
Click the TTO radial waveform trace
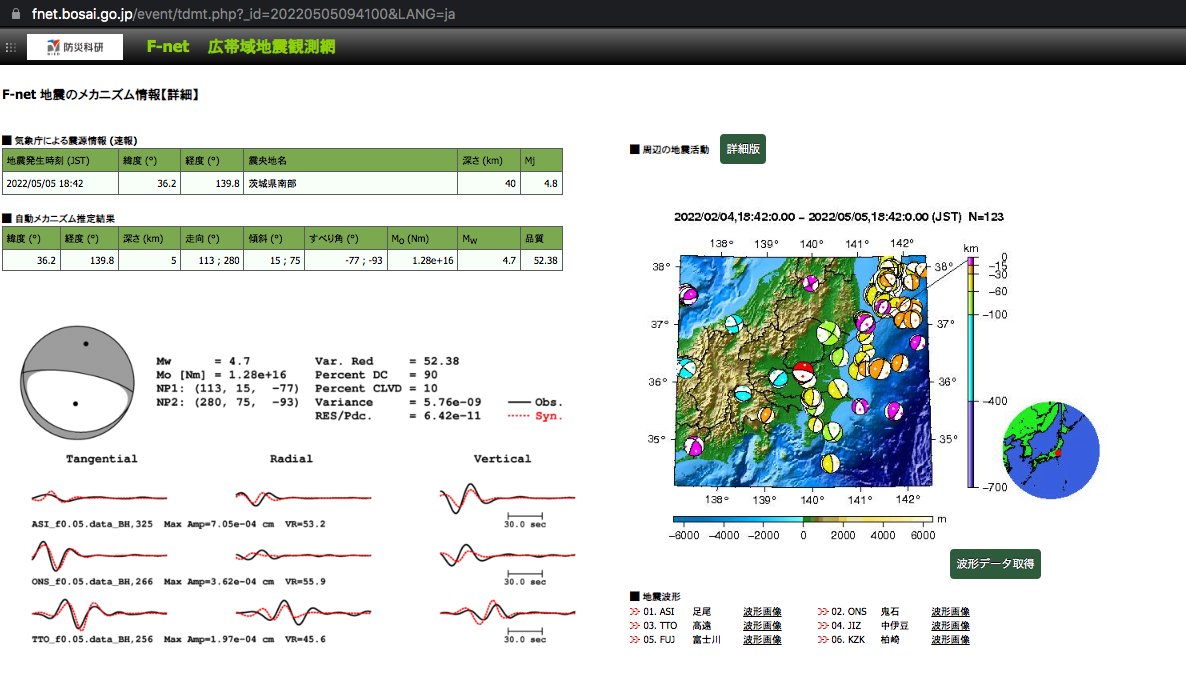[303, 612]
